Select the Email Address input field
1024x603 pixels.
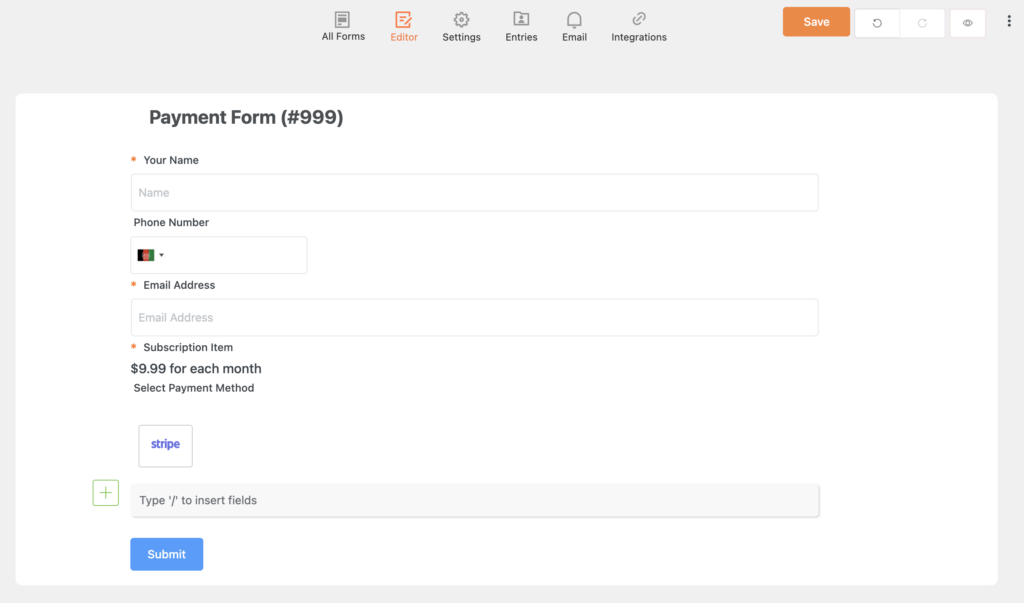point(474,318)
